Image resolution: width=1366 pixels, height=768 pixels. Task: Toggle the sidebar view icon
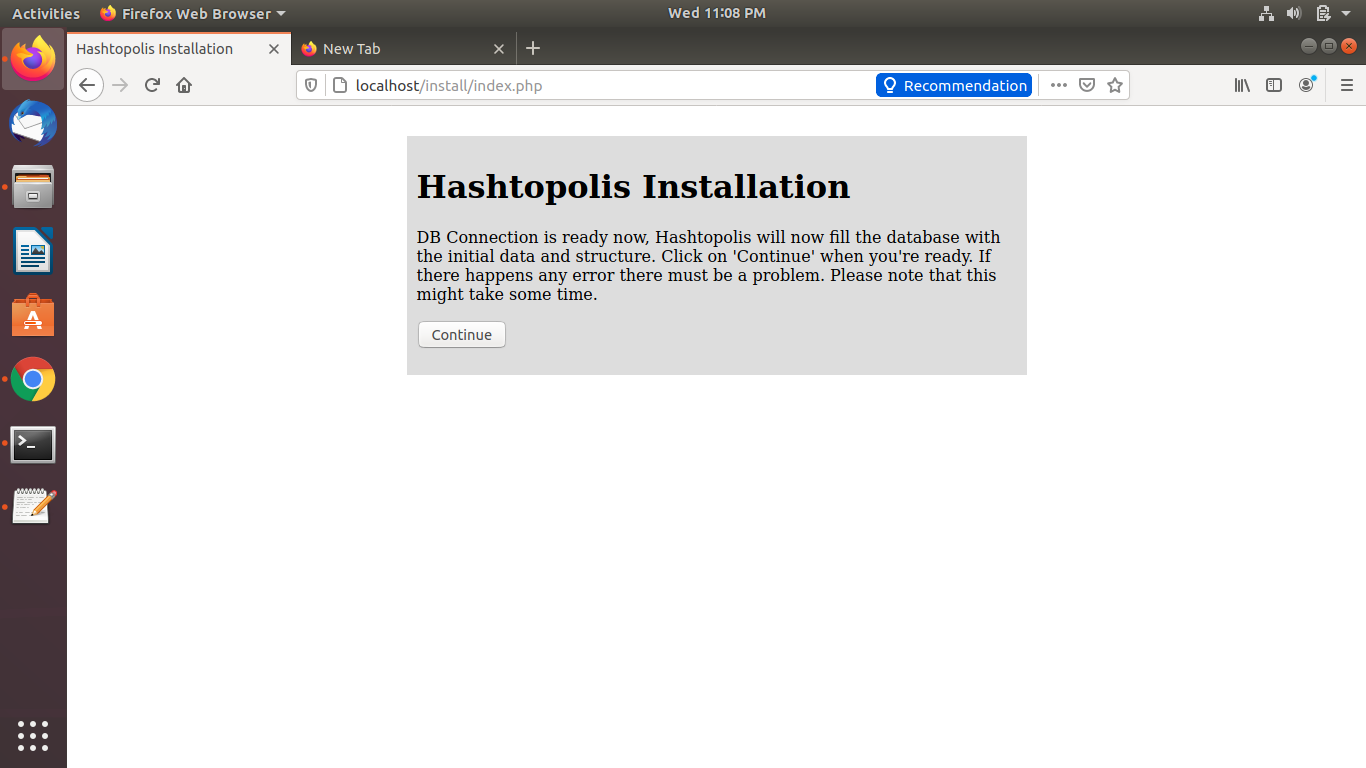coord(1274,85)
